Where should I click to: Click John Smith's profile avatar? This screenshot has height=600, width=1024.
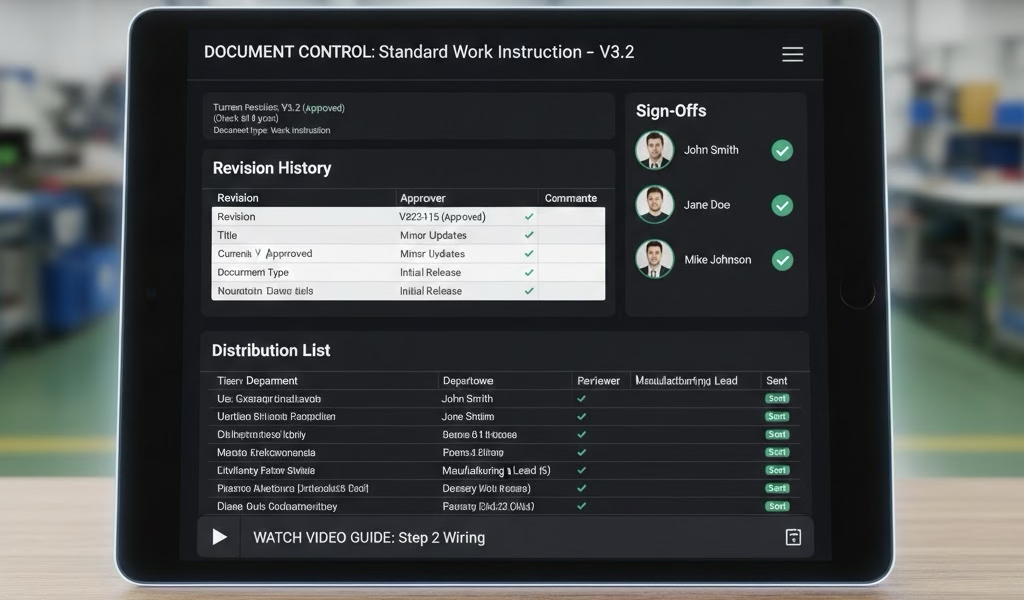pos(654,150)
